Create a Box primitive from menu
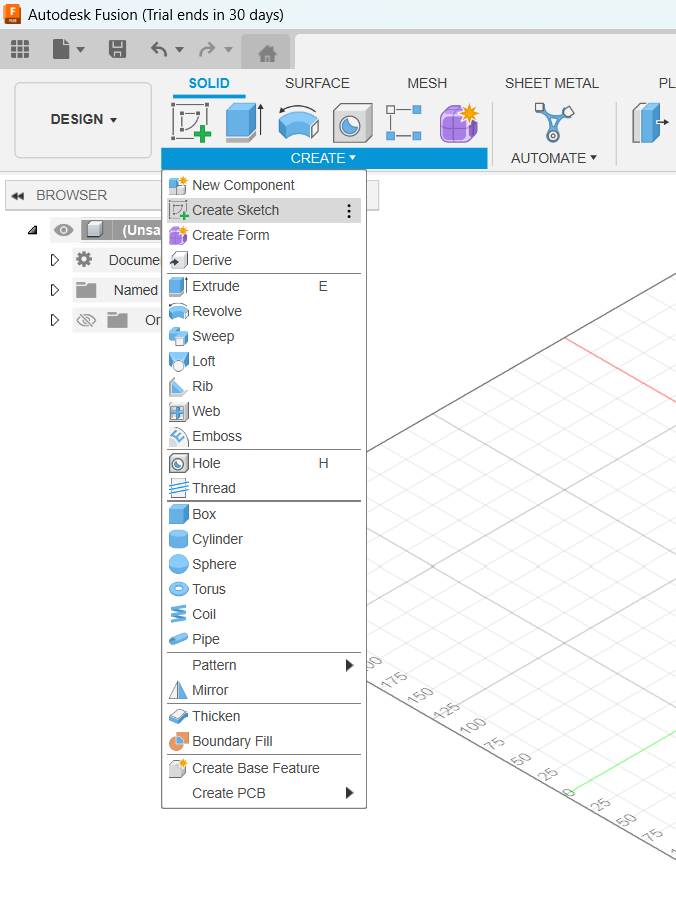The height and width of the screenshot is (912, 676). (x=264, y=514)
